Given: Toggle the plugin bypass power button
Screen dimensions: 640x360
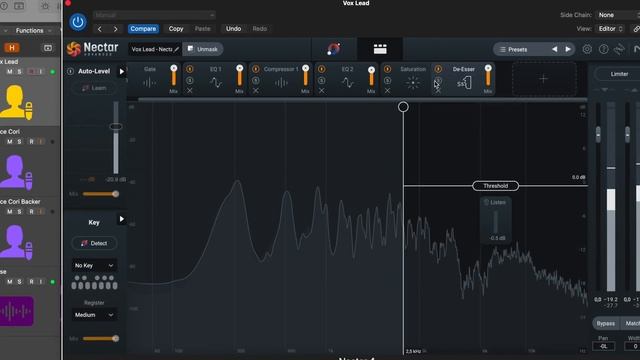Looking at the screenshot, I should (78, 22).
